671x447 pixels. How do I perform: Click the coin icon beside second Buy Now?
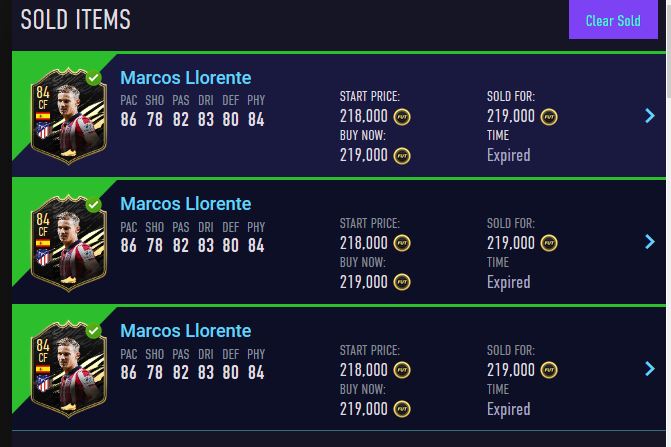click(x=402, y=282)
